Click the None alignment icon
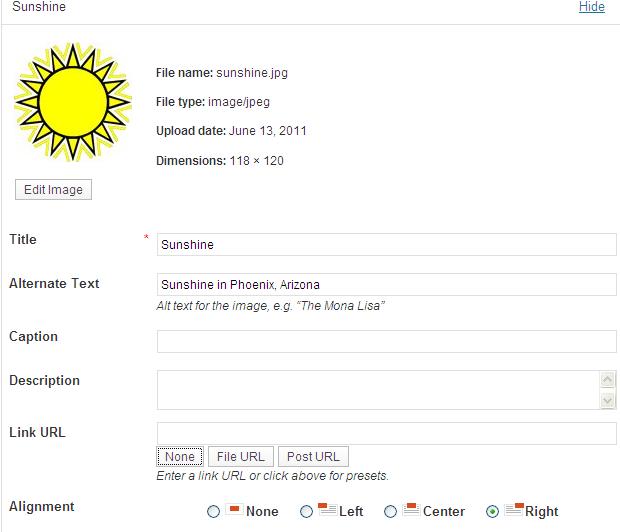The height and width of the screenshot is (532, 620). click(234, 510)
